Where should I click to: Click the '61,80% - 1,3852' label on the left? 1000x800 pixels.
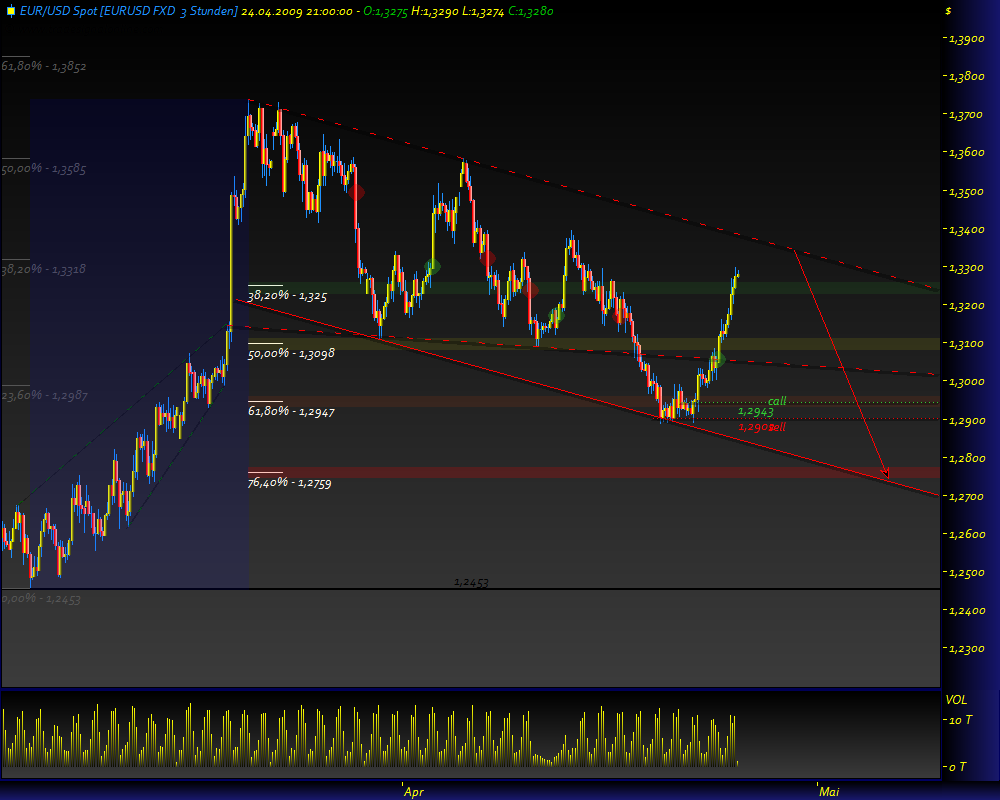(x=45, y=67)
